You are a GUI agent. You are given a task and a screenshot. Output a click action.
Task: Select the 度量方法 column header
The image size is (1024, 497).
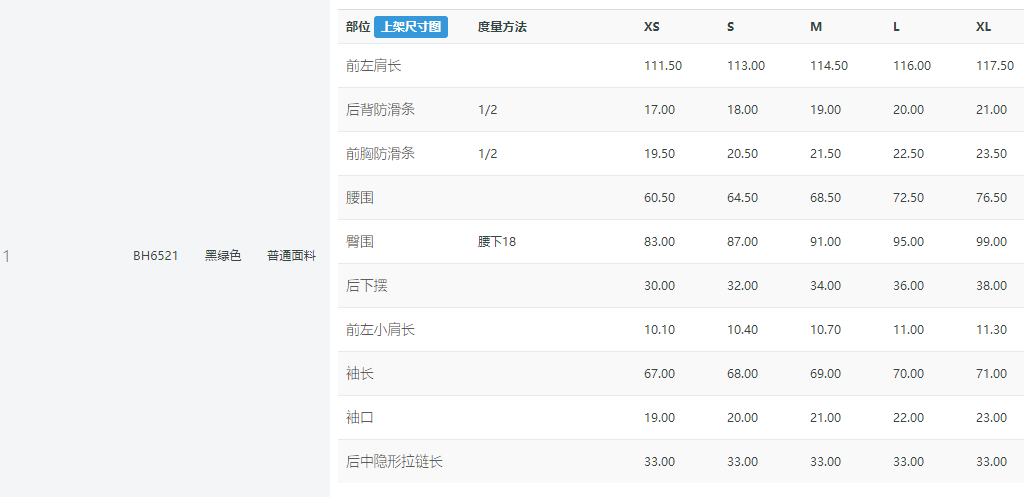(502, 27)
